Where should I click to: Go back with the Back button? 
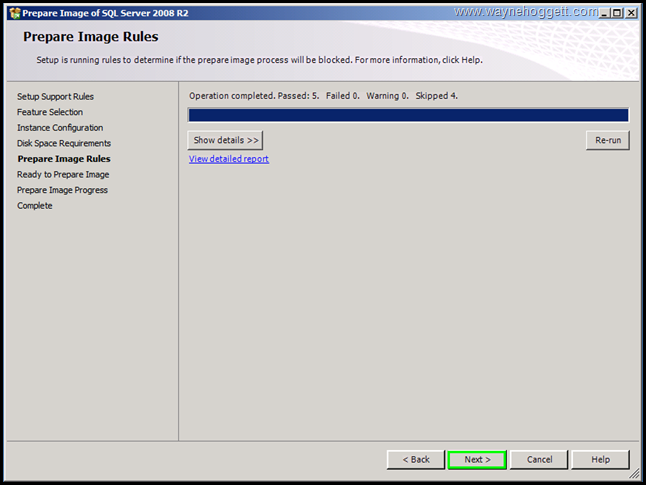tap(416, 459)
